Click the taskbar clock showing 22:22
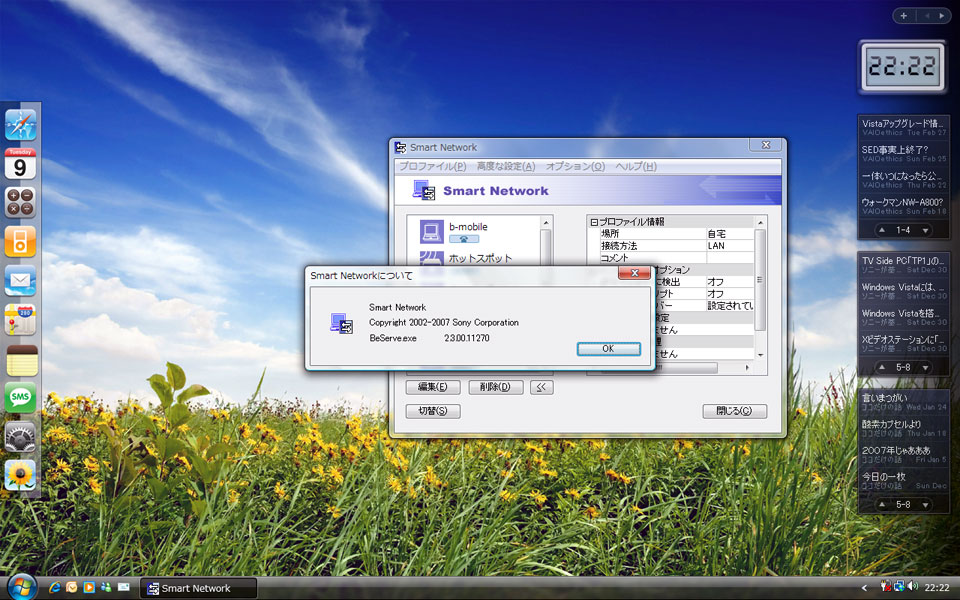This screenshot has width=960, height=600. (x=937, y=587)
